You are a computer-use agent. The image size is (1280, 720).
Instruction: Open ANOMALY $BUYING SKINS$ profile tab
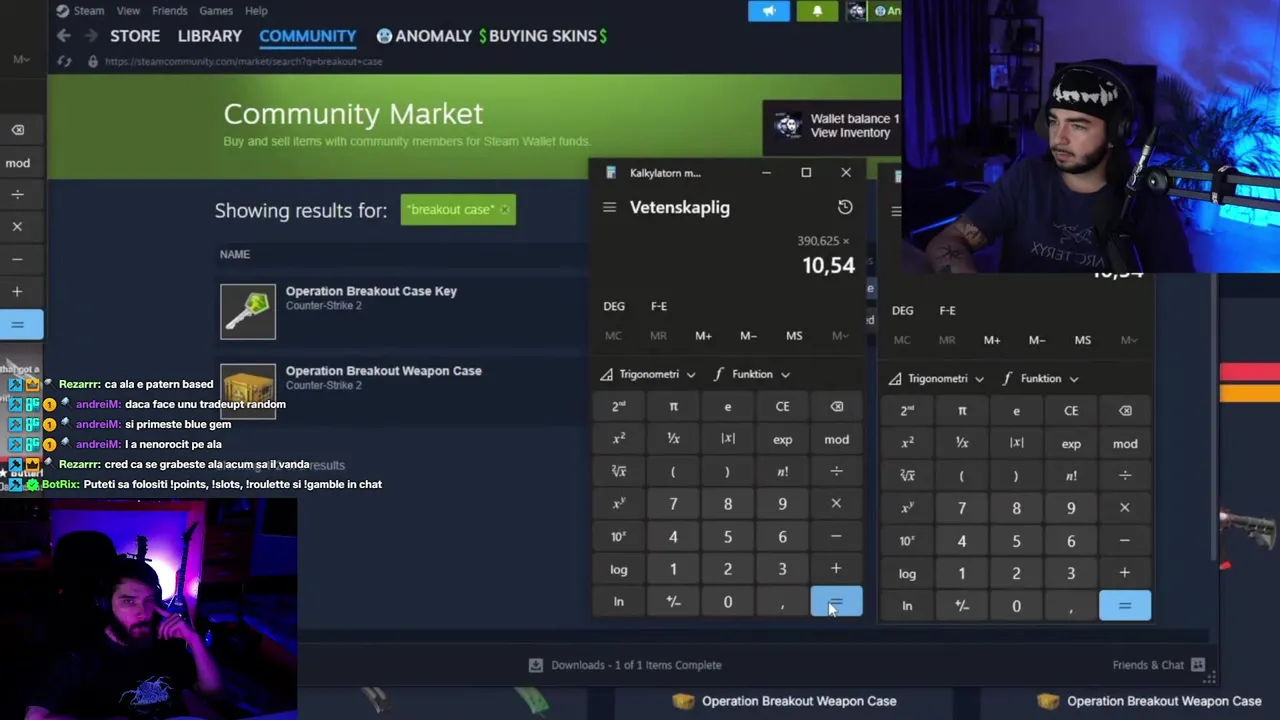coord(493,36)
